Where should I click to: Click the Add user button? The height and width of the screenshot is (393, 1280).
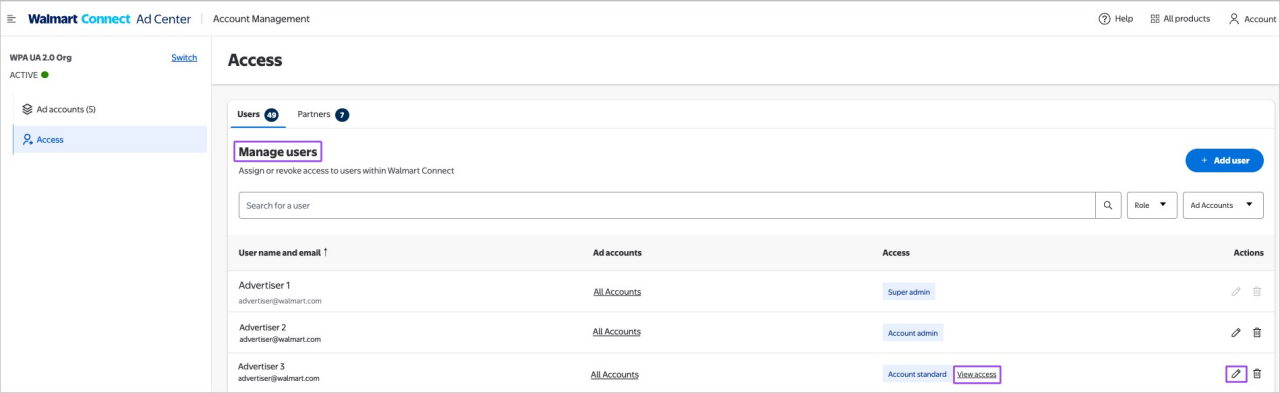(x=1224, y=160)
